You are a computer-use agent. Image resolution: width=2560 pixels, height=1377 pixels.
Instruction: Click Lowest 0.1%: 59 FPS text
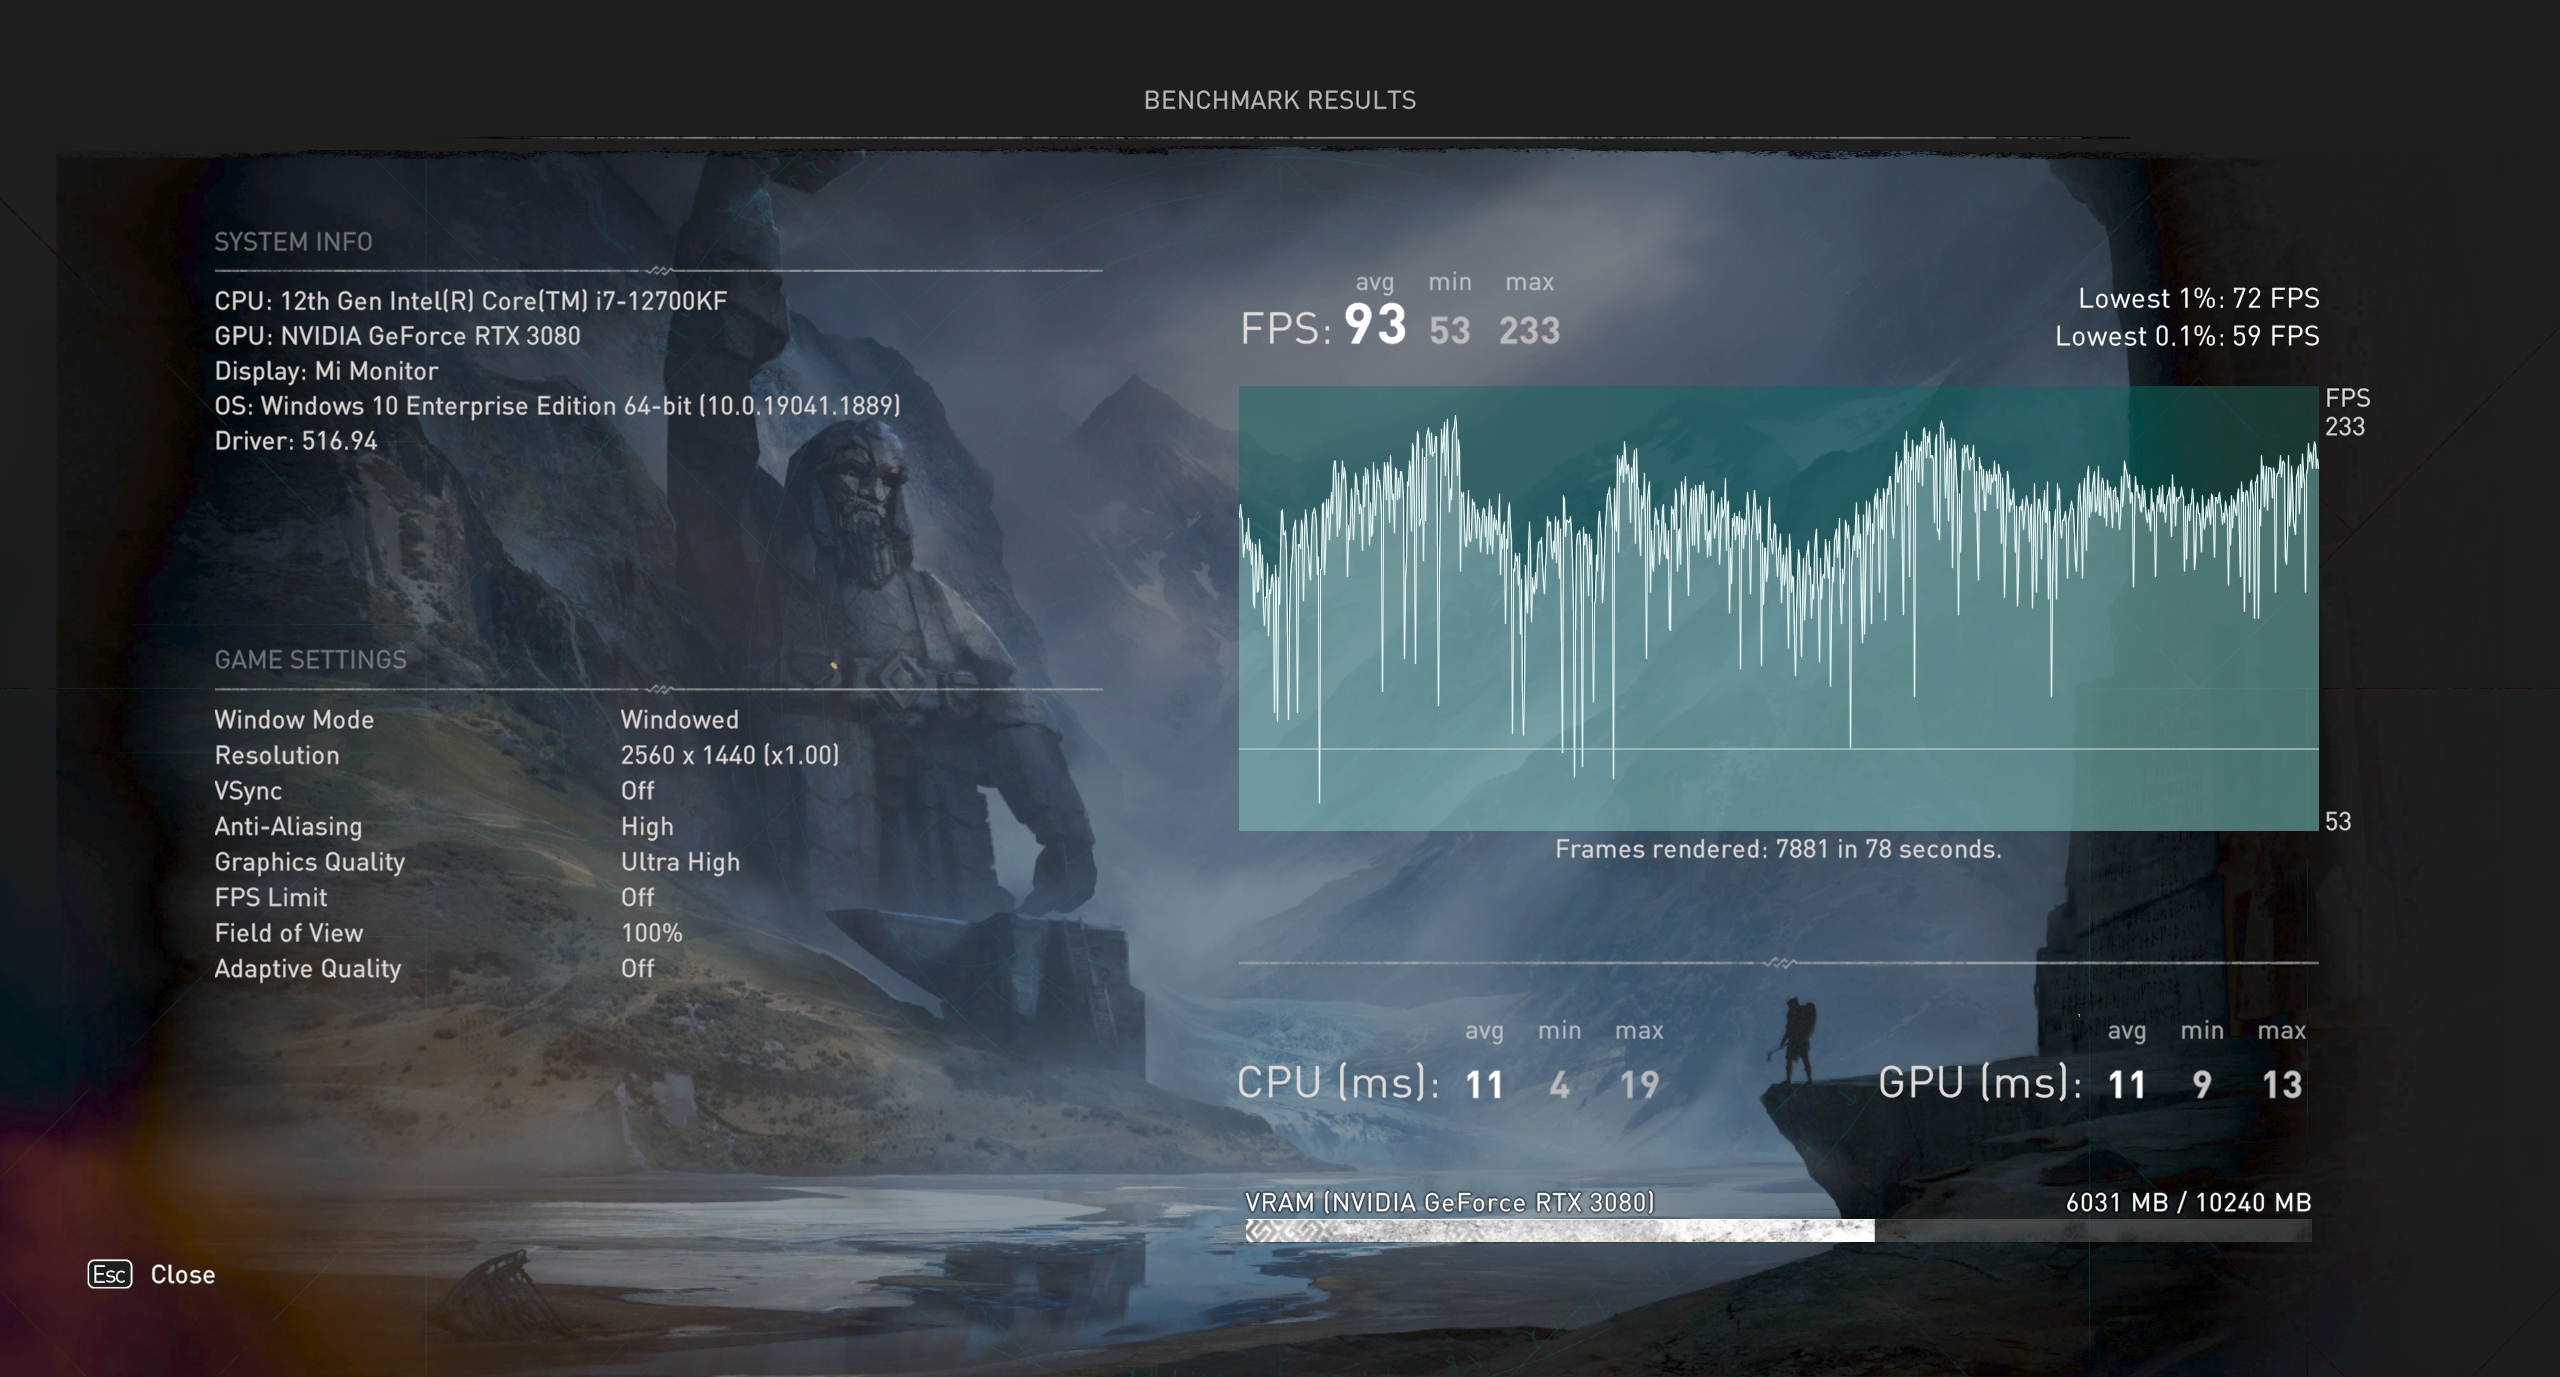(x=2187, y=336)
